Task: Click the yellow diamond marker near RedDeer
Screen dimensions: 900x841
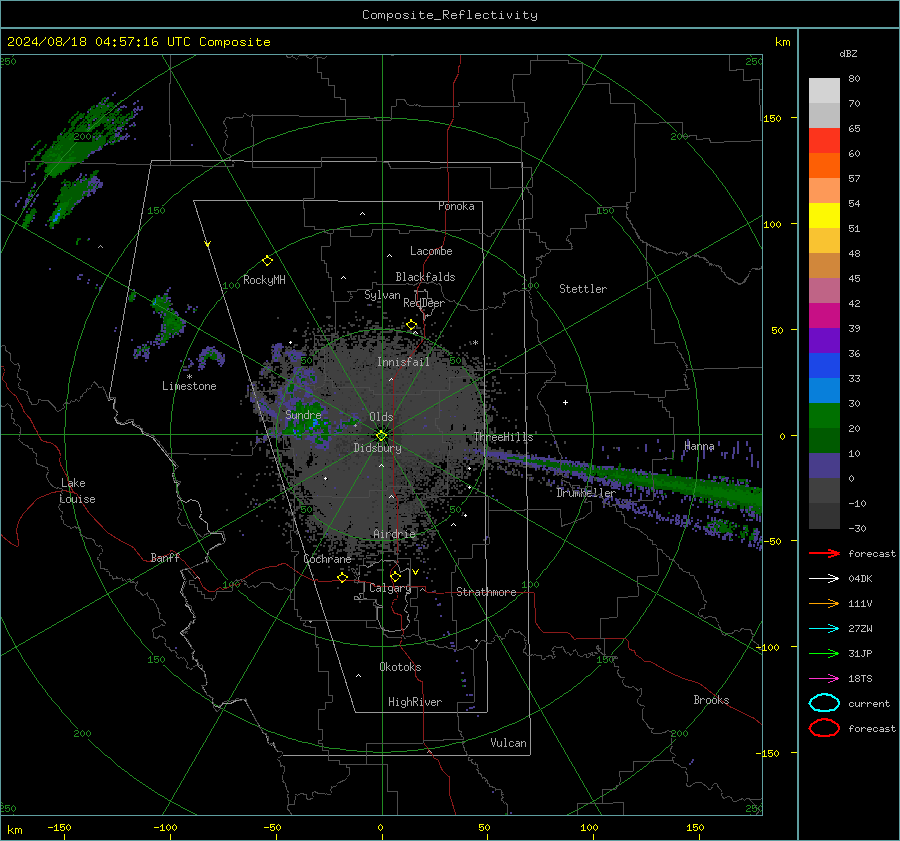Action: click(411, 325)
